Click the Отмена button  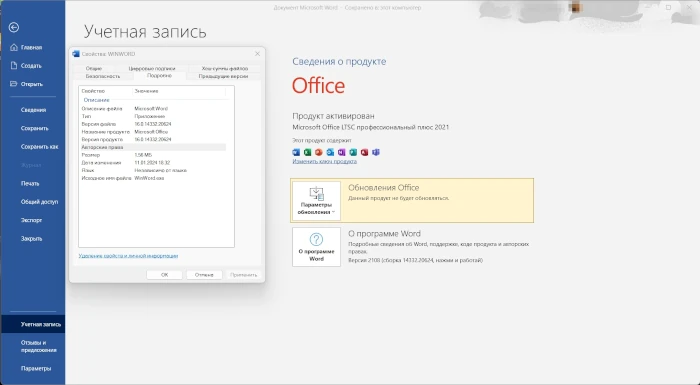[x=204, y=275]
